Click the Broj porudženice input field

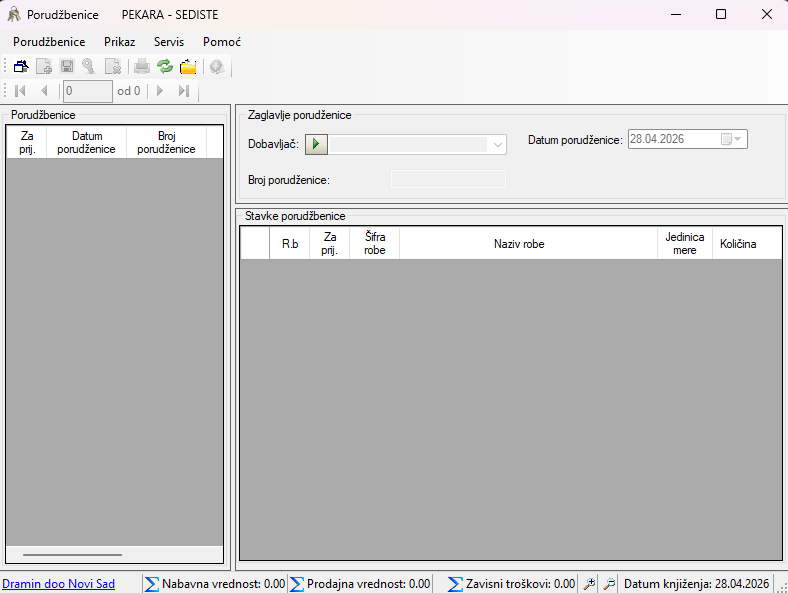(x=448, y=179)
